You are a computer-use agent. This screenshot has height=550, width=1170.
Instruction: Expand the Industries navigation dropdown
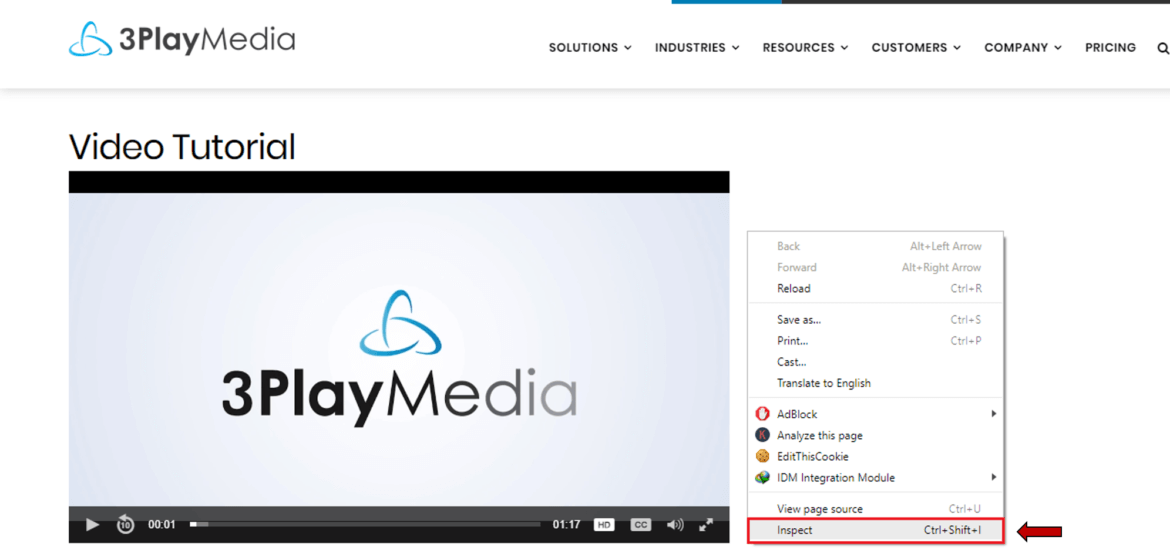697,48
